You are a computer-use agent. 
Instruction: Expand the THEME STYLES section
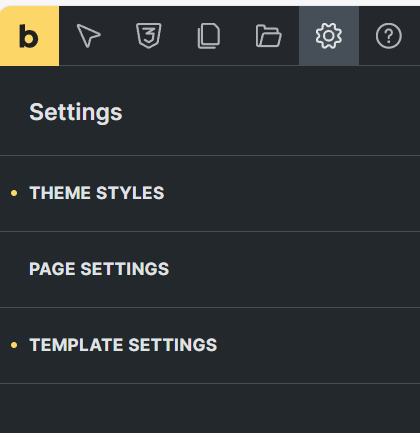[x=210, y=193]
